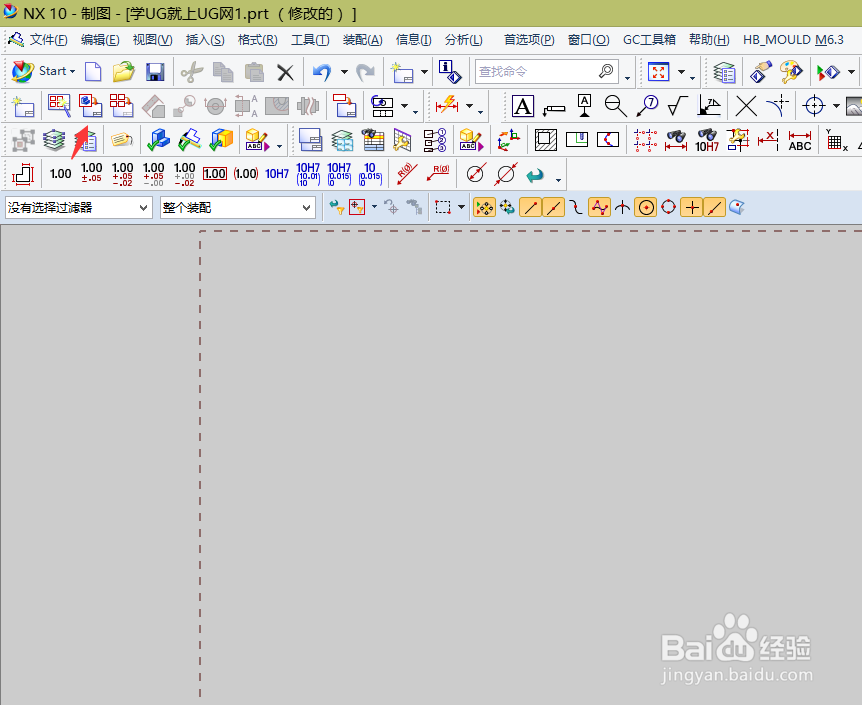Click the ABC text dimension icon
The height and width of the screenshot is (705, 862).
(x=800, y=141)
